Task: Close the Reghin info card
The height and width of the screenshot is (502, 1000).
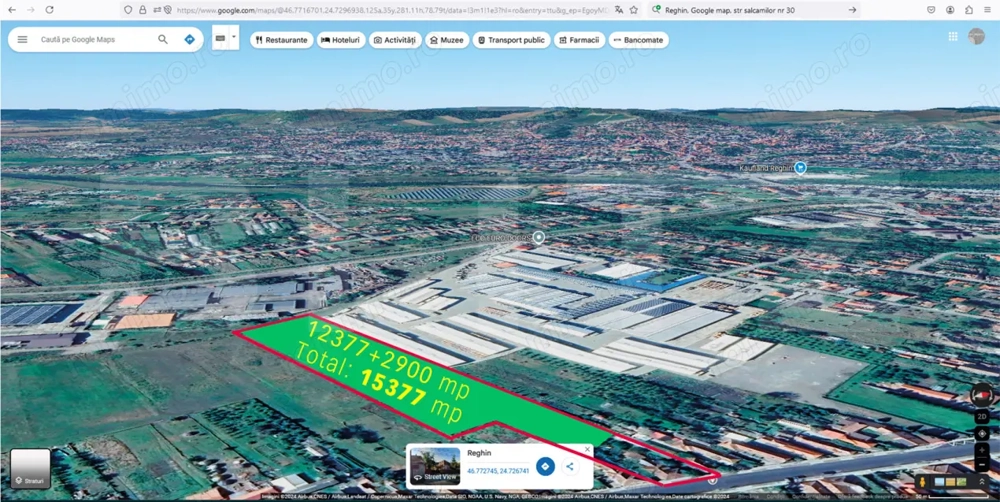Action: click(587, 450)
